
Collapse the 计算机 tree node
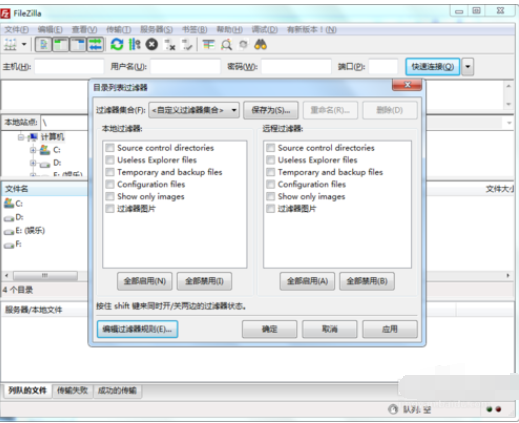[21, 137]
